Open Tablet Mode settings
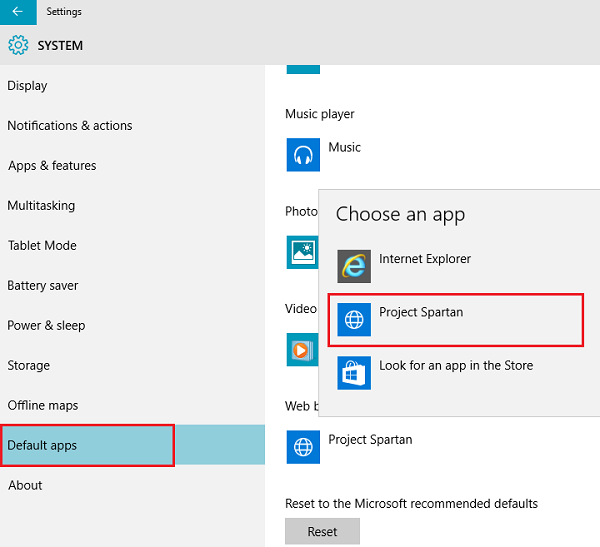The height and width of the screenshot is (547, 600). 42,245
